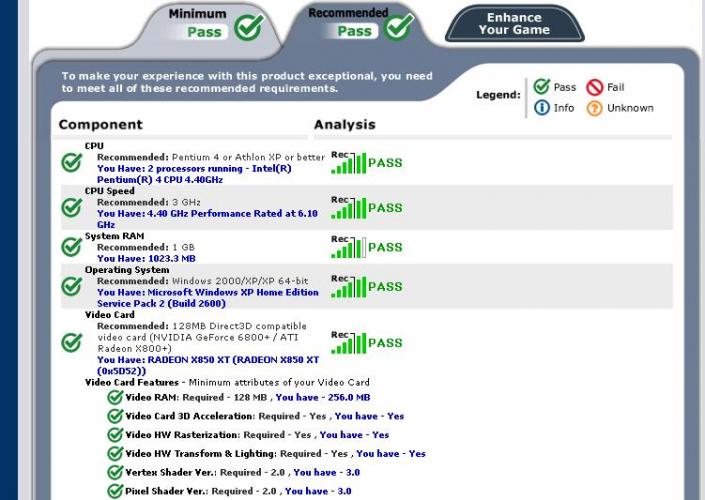The width and height of the screenshot is (705, 500).
Task: Click the blue Info icon in the legend
Action: (542, 108)
